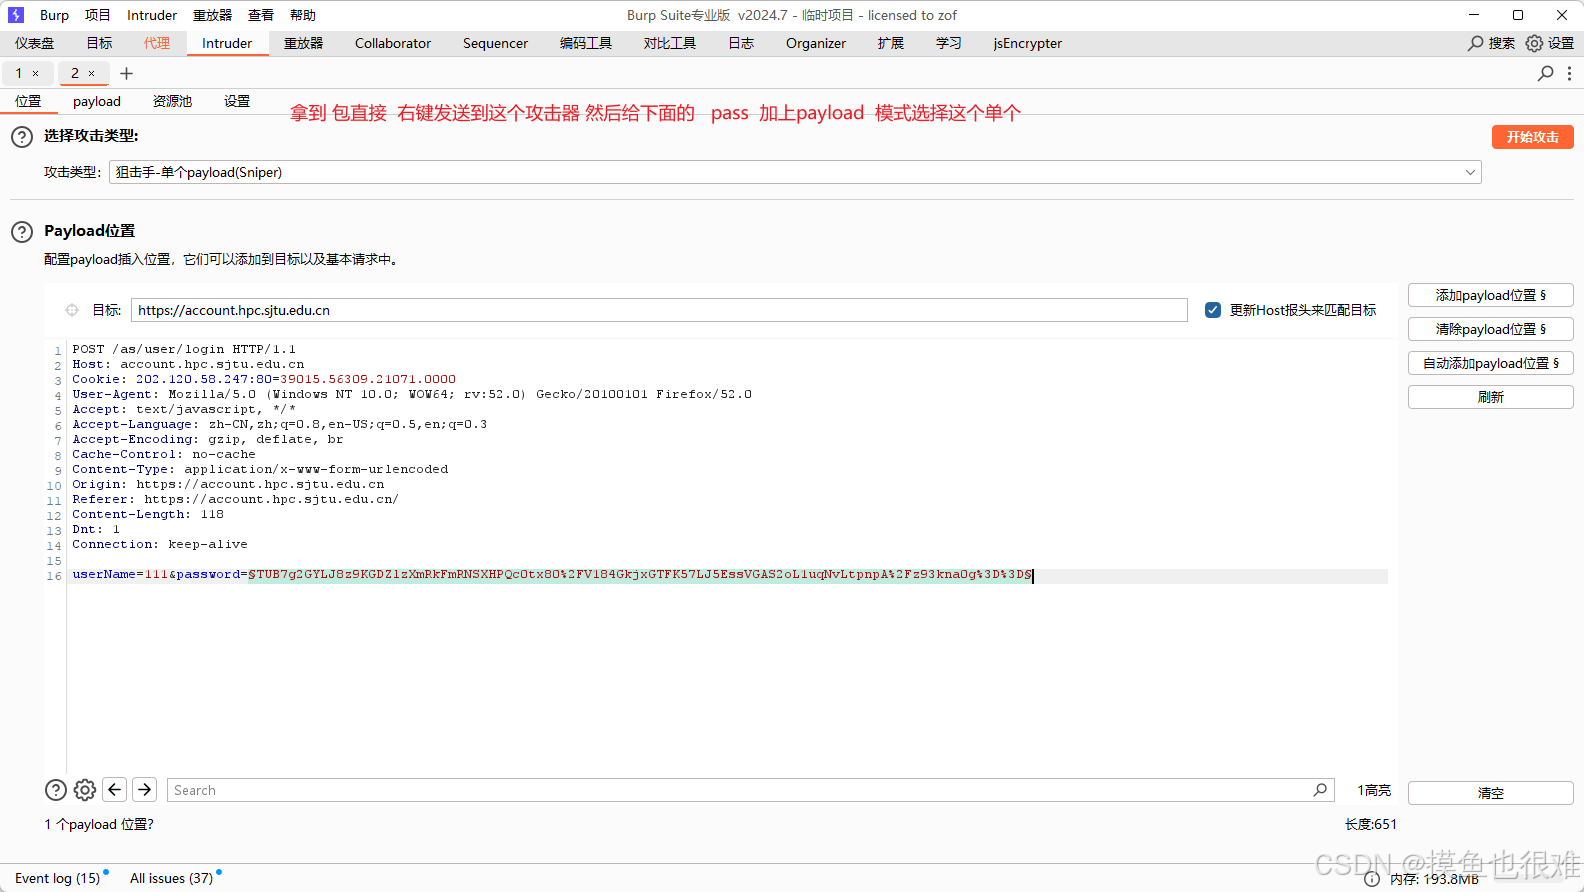This screenshot has width=1584, height=892.
Task: Click 添加payload位置 § button
Action: 1490,295
